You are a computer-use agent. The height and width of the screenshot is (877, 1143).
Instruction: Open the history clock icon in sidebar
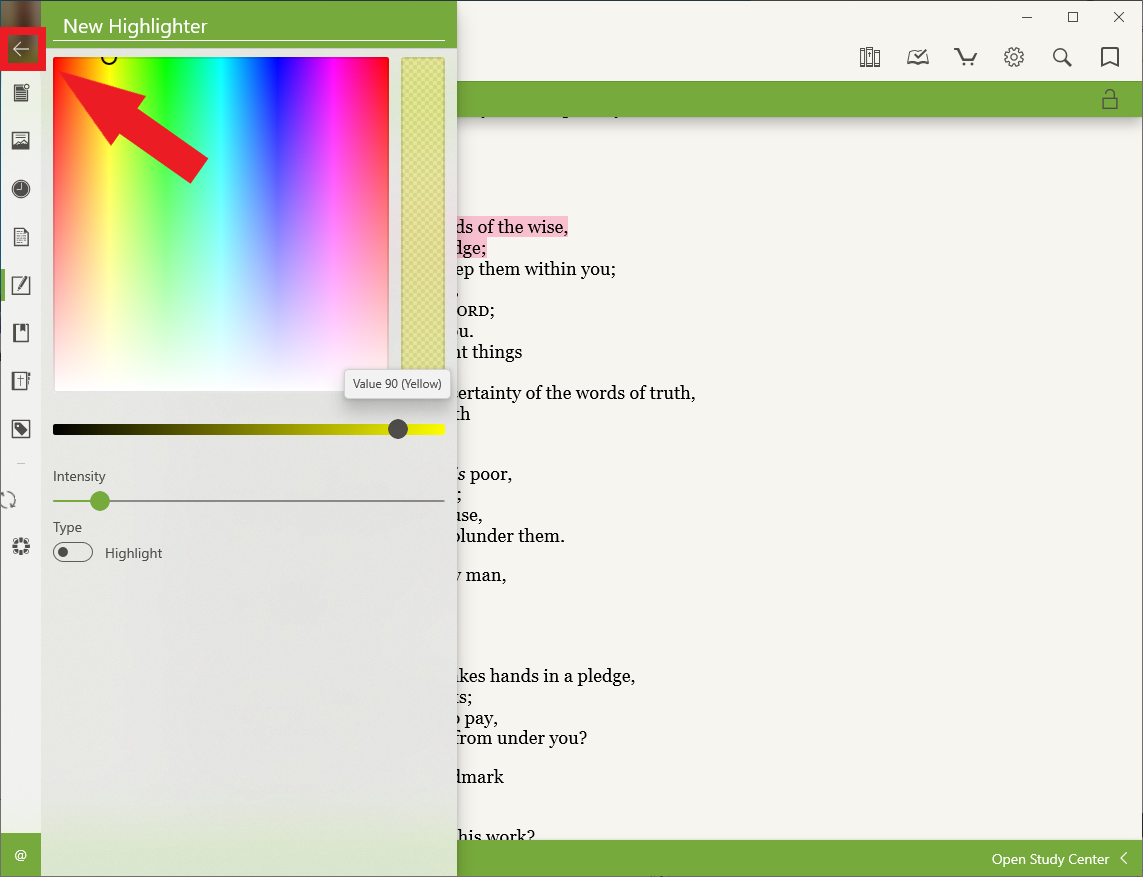[21, 189]
